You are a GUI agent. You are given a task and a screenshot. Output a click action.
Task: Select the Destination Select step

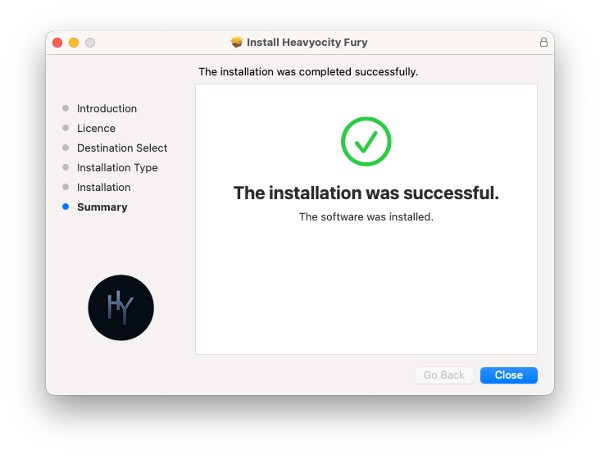[122, 148]
